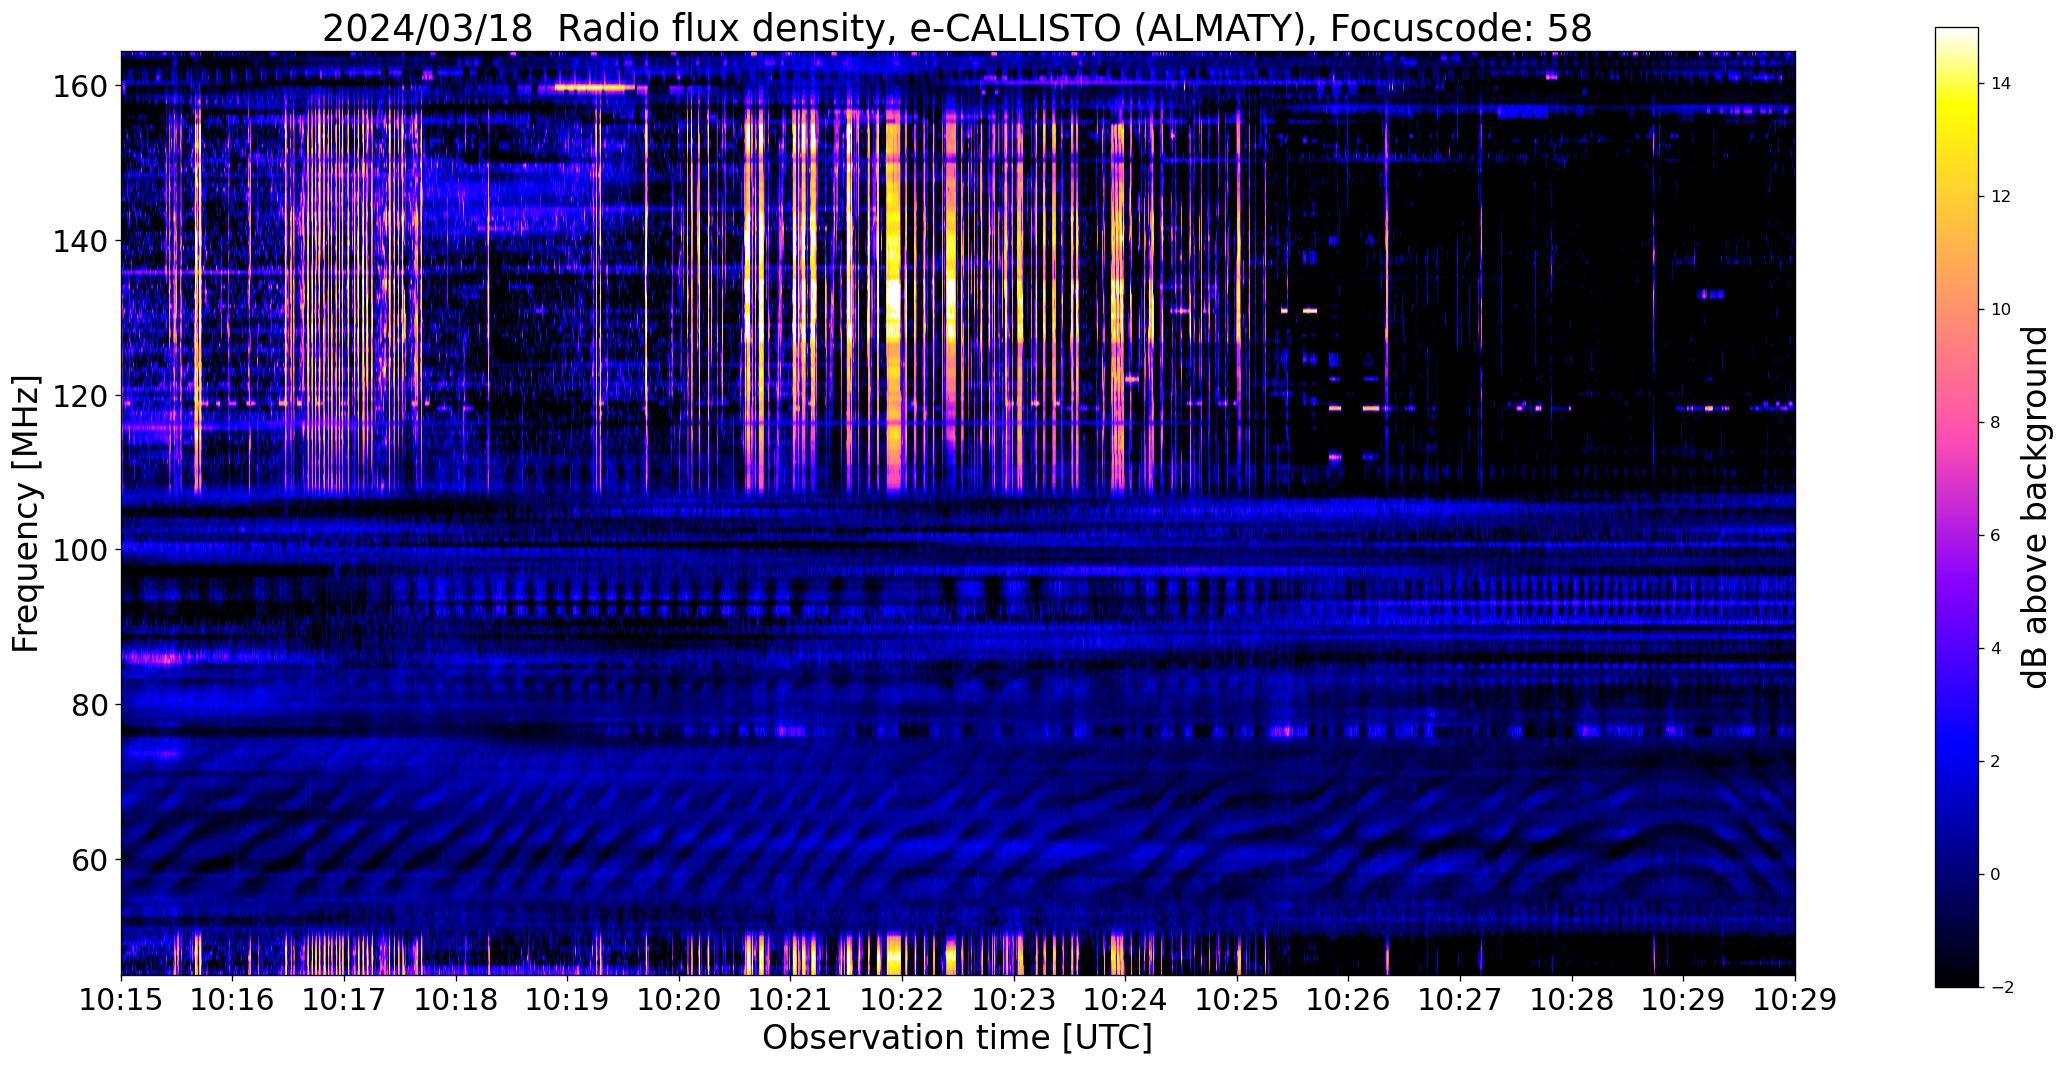Click the colorbar tick value 8
The width and height of the screenshot is (2066, 1067).
[x=1996, y=423]
